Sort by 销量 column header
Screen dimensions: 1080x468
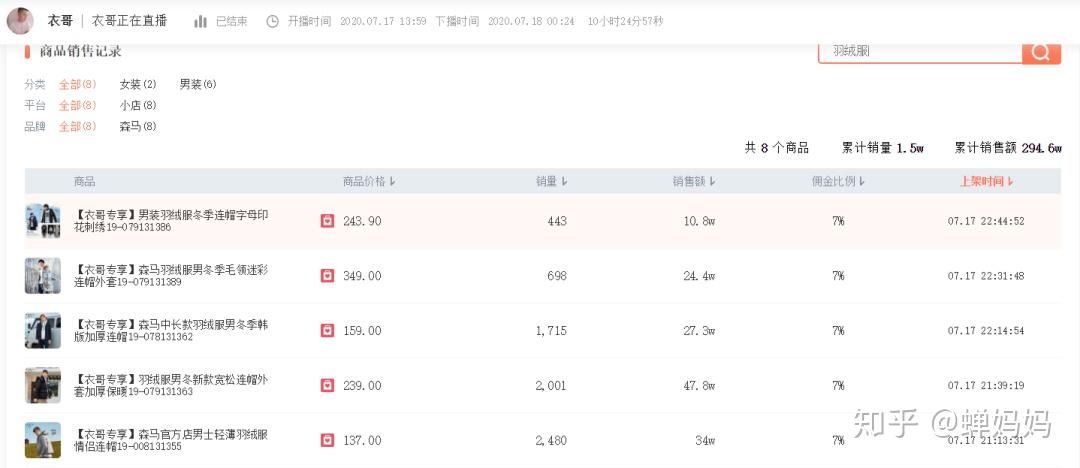(551, 182)
